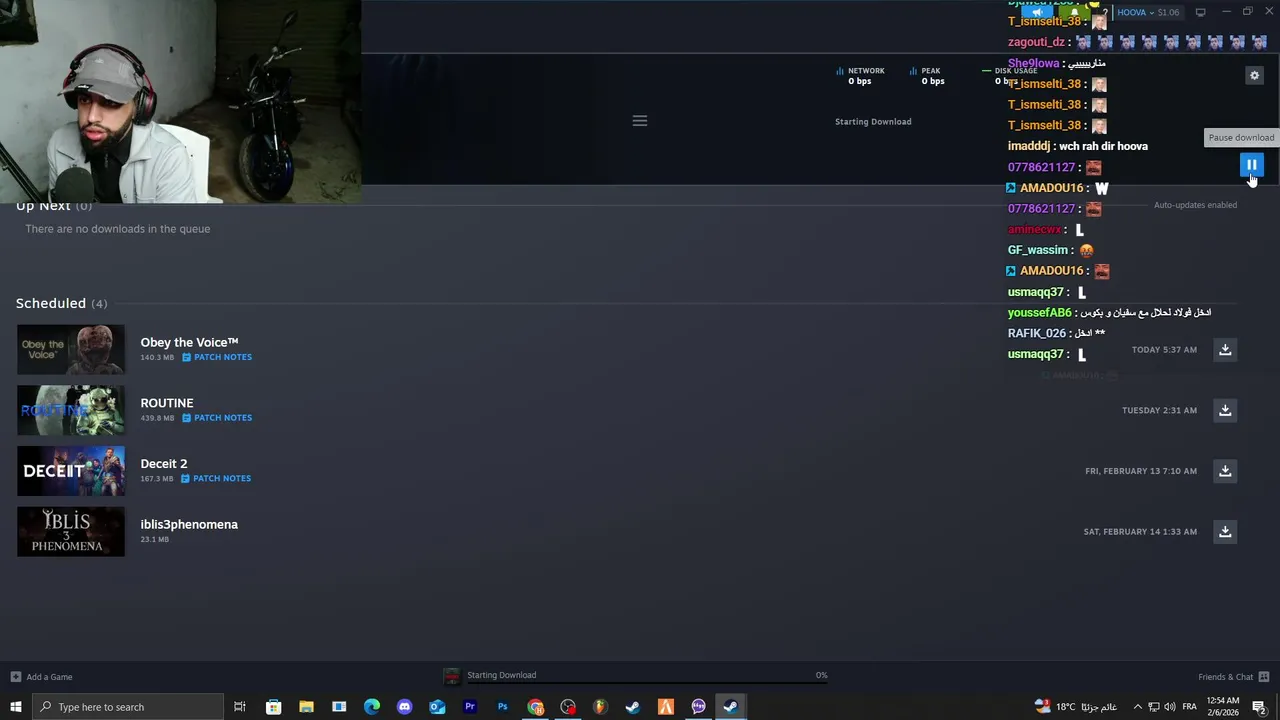The image size is (1280, 720).
Task: Click the active Steam taskbar icon
Action: click(731, 707)
